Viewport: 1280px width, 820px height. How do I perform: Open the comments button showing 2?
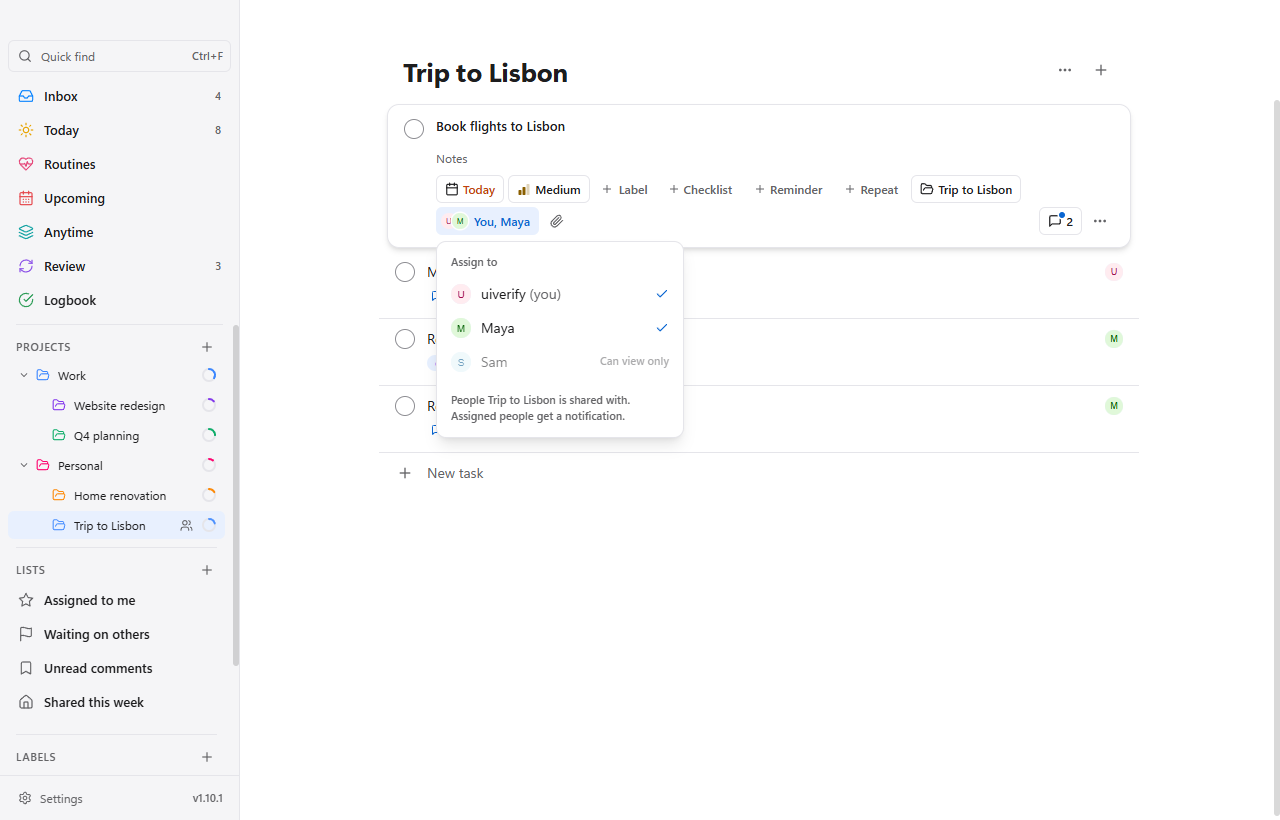(1060, 221)
